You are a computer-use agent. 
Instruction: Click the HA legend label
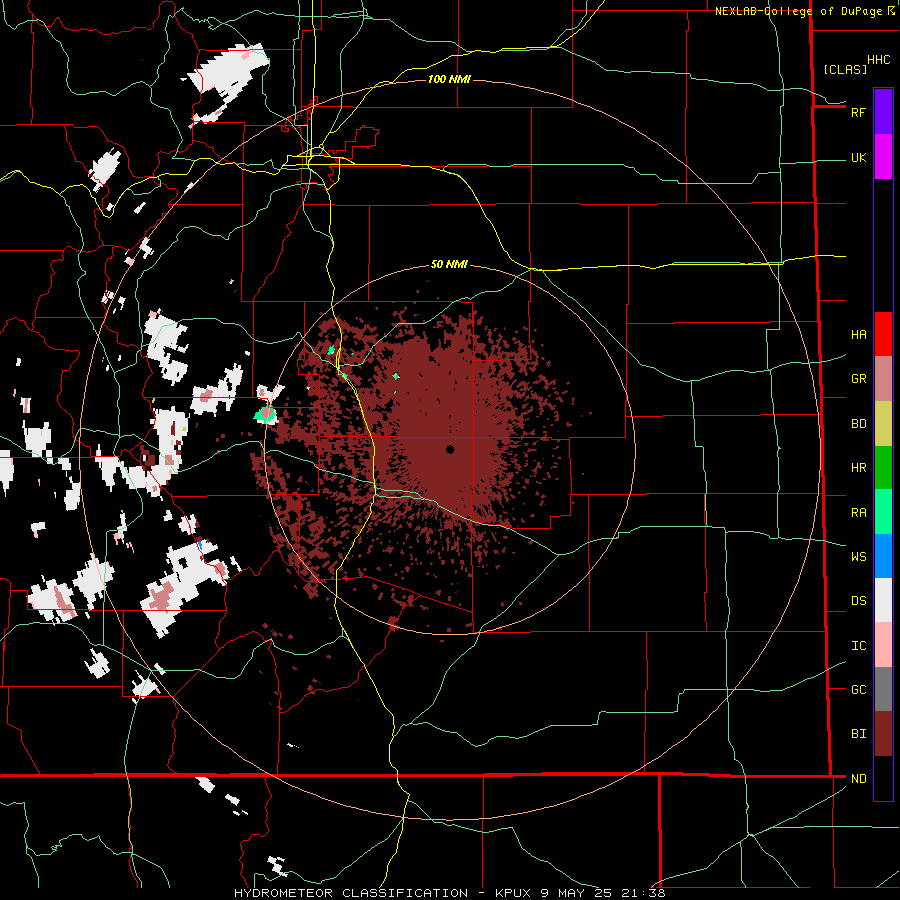click(858, 334)
